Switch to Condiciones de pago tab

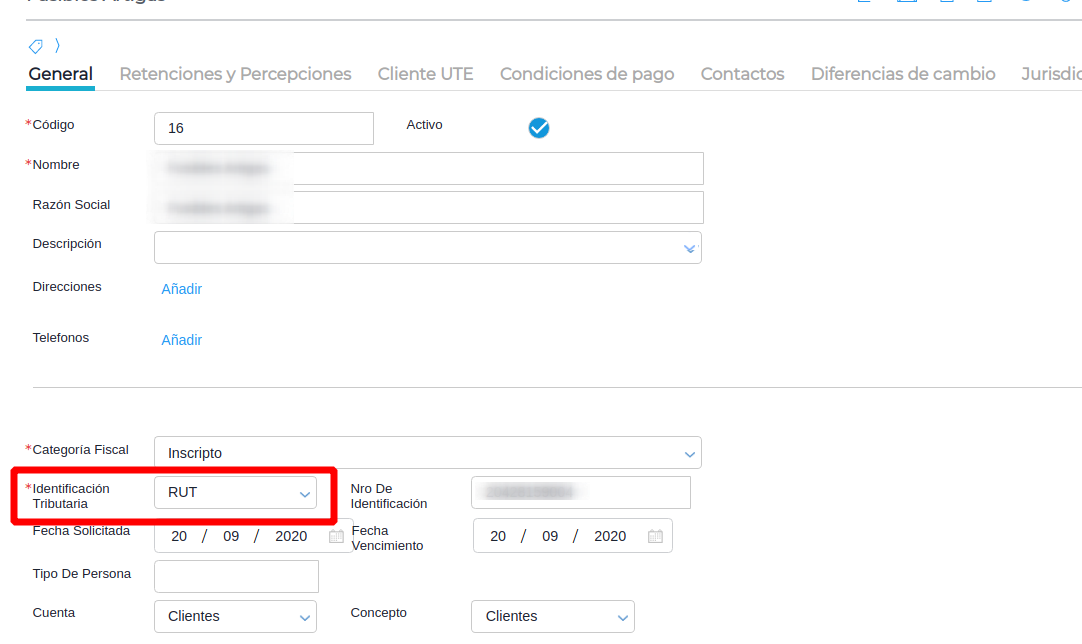tap(587, 74)
